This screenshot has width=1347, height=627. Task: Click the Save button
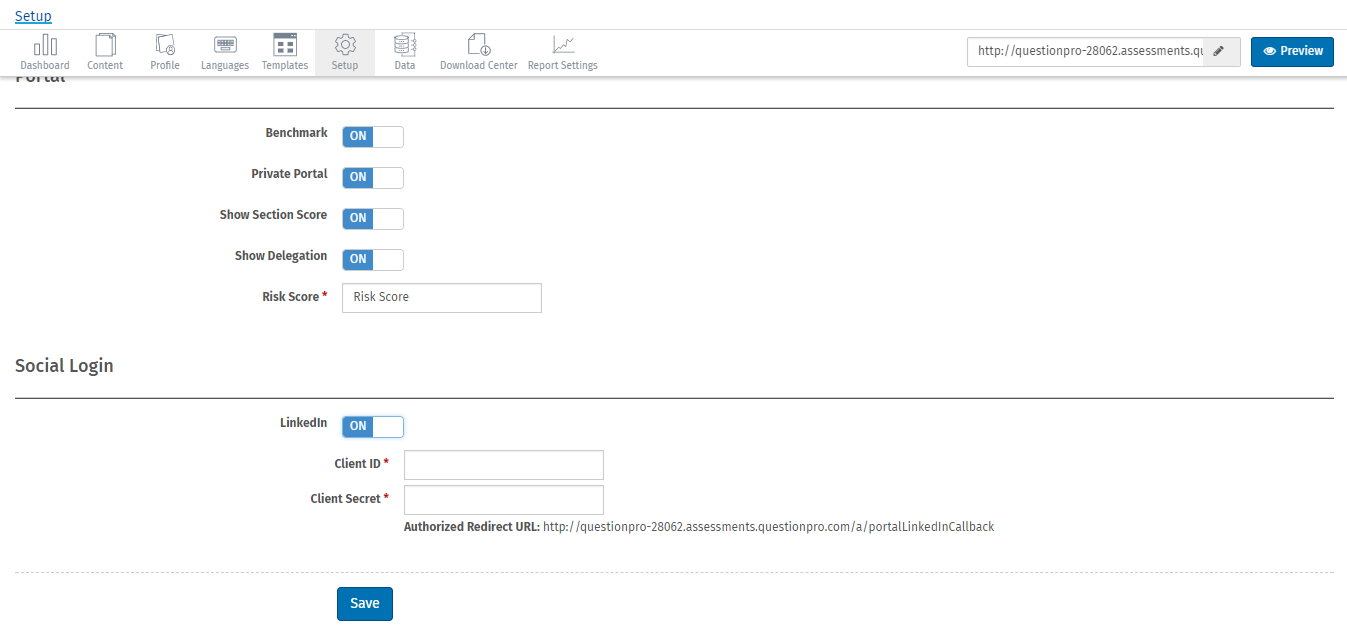(x=364, y=603)
